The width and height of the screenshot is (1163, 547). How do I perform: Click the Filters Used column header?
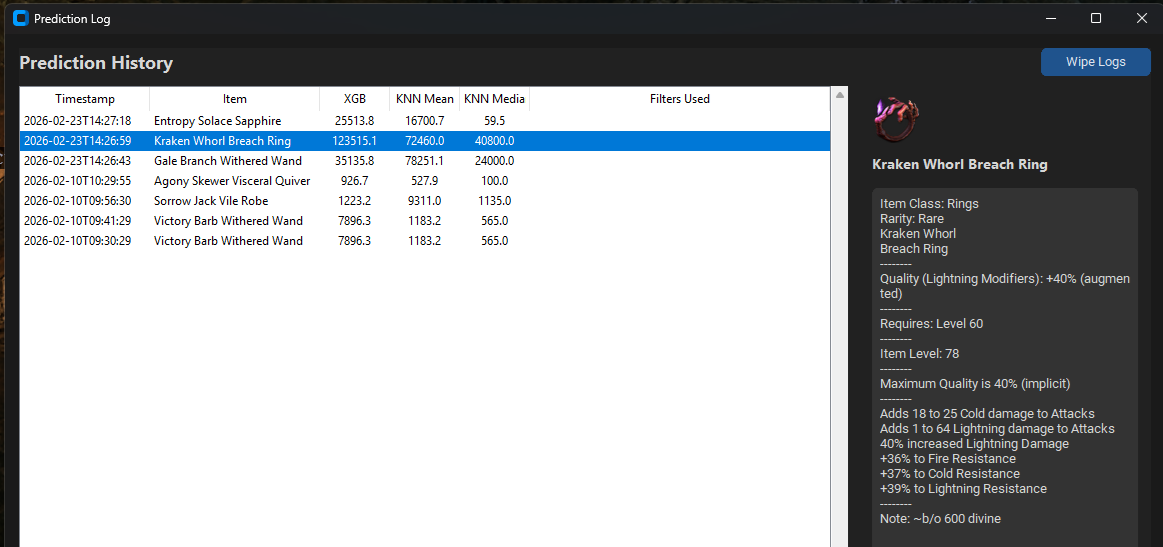click(x=679, y=99)
